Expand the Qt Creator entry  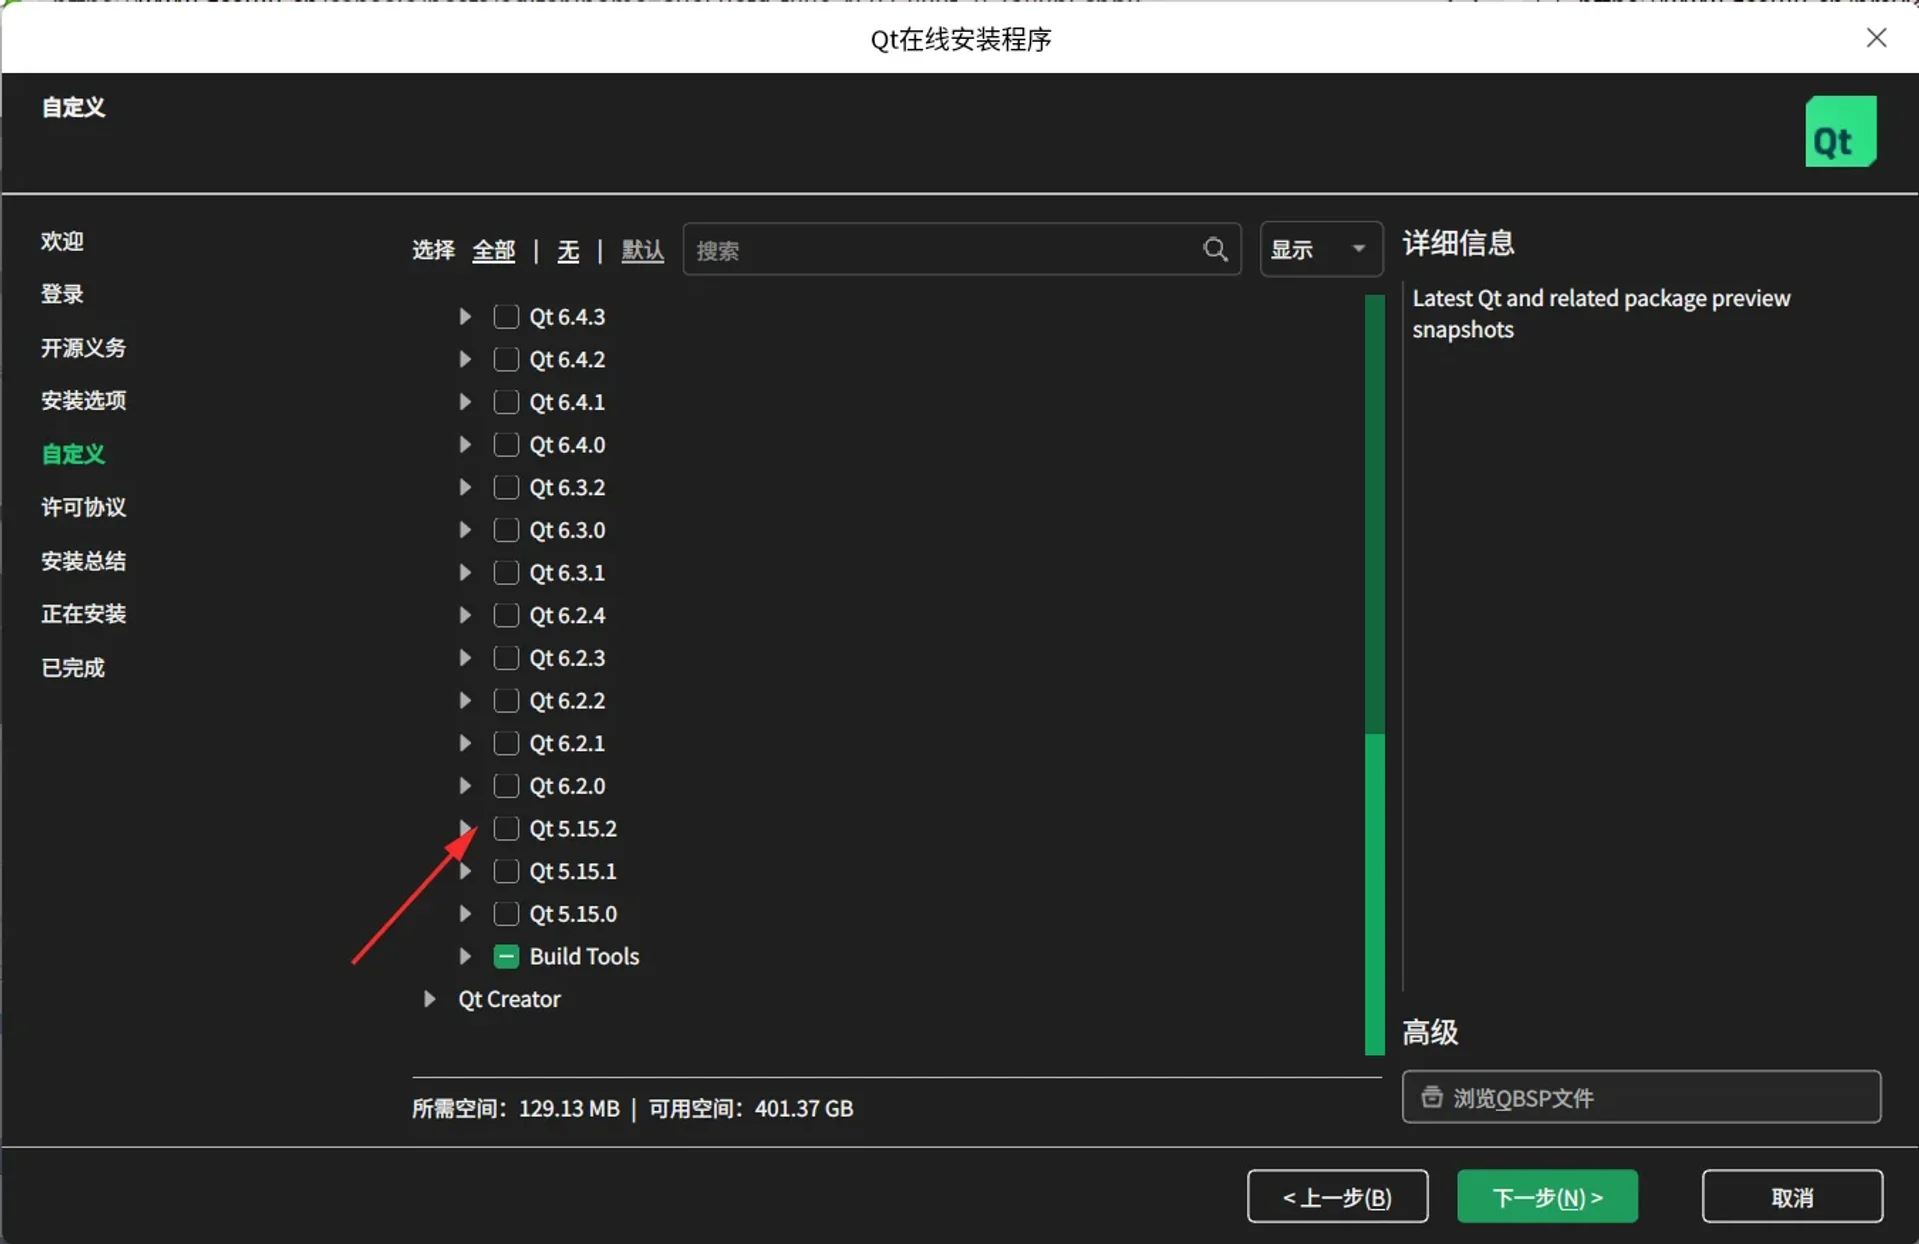pos(430,999)
